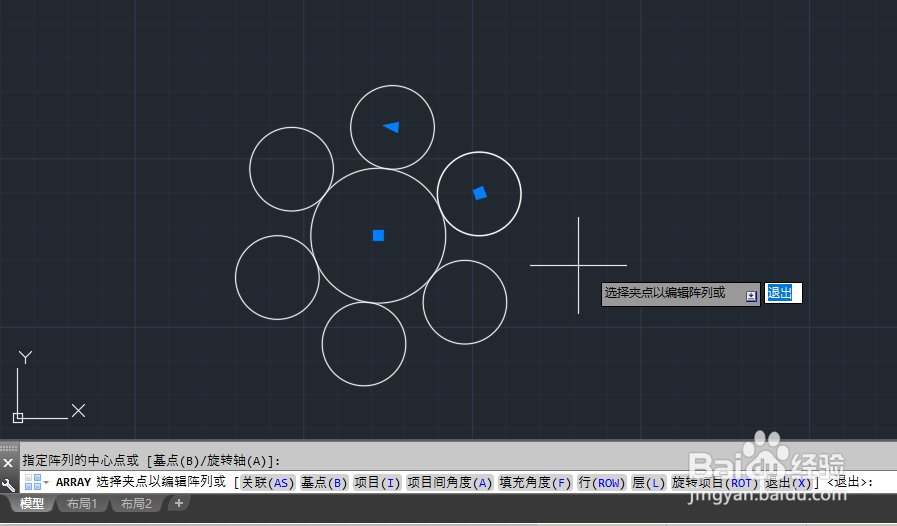Choose the 关联(AS) option
897x526 pixels.
(268, 483)
